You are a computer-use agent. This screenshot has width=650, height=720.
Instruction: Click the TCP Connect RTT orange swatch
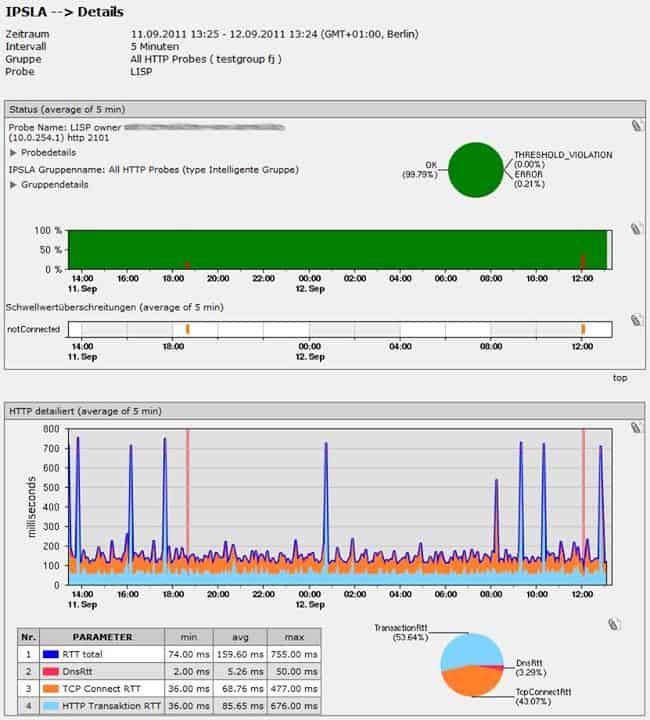[x=50, y=689]
